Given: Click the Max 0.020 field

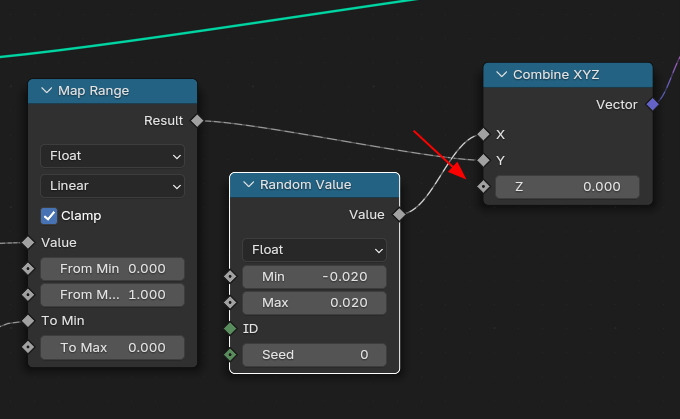Looking at the screenshot, I should (314, 303).
